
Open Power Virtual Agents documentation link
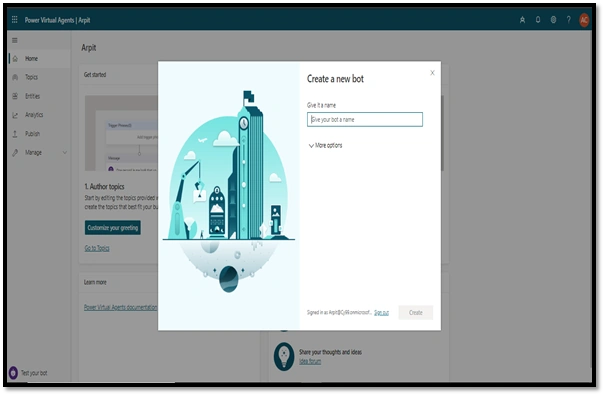[121, 308]
